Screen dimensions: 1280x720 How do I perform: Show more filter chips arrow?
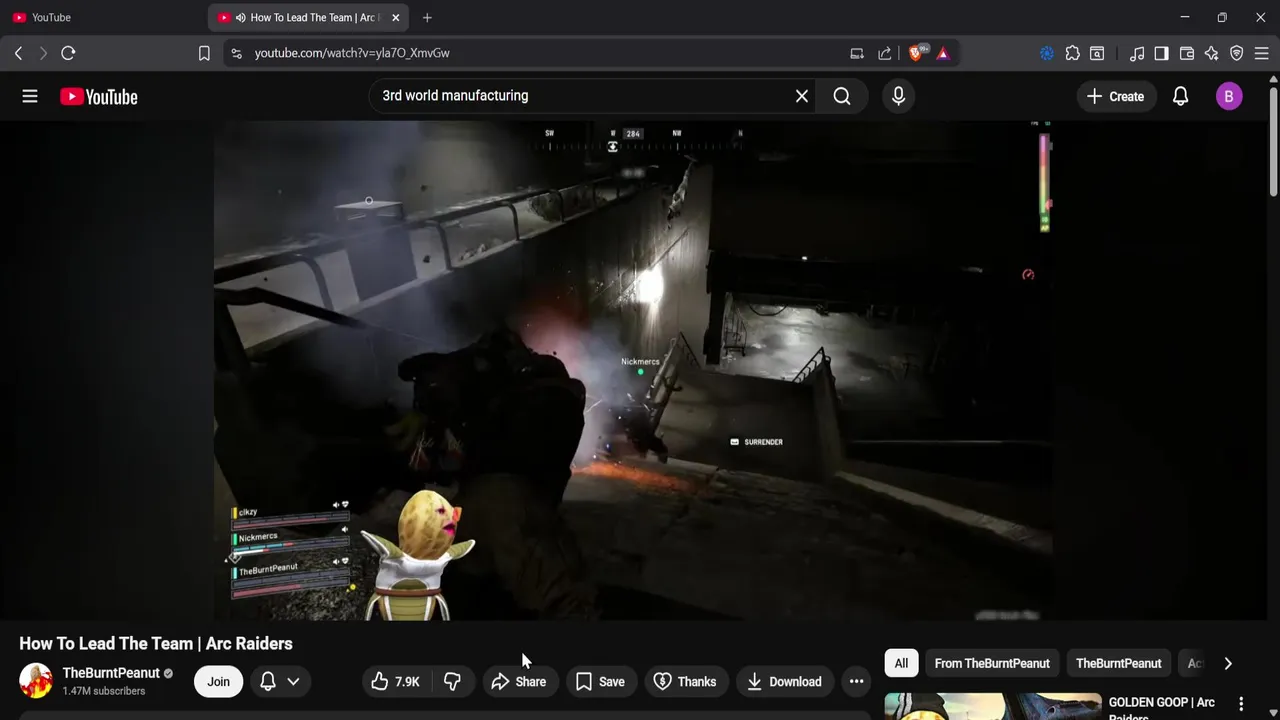click(1228, 663)
